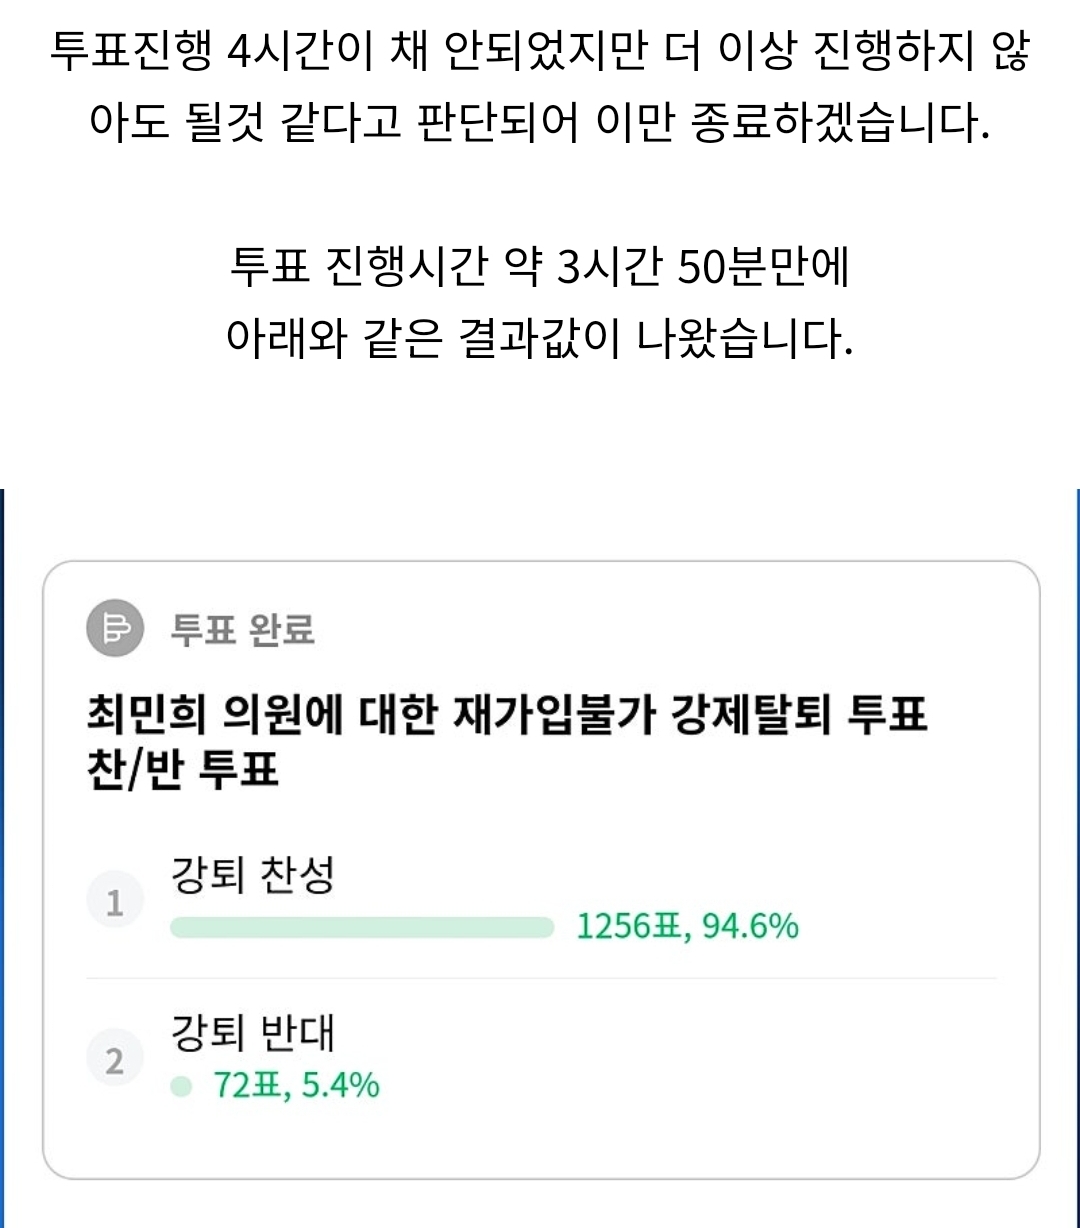Screen dimensions: 1080x1228
Task: Click the empty area below 72표 in poll card
Action: 540,1140
